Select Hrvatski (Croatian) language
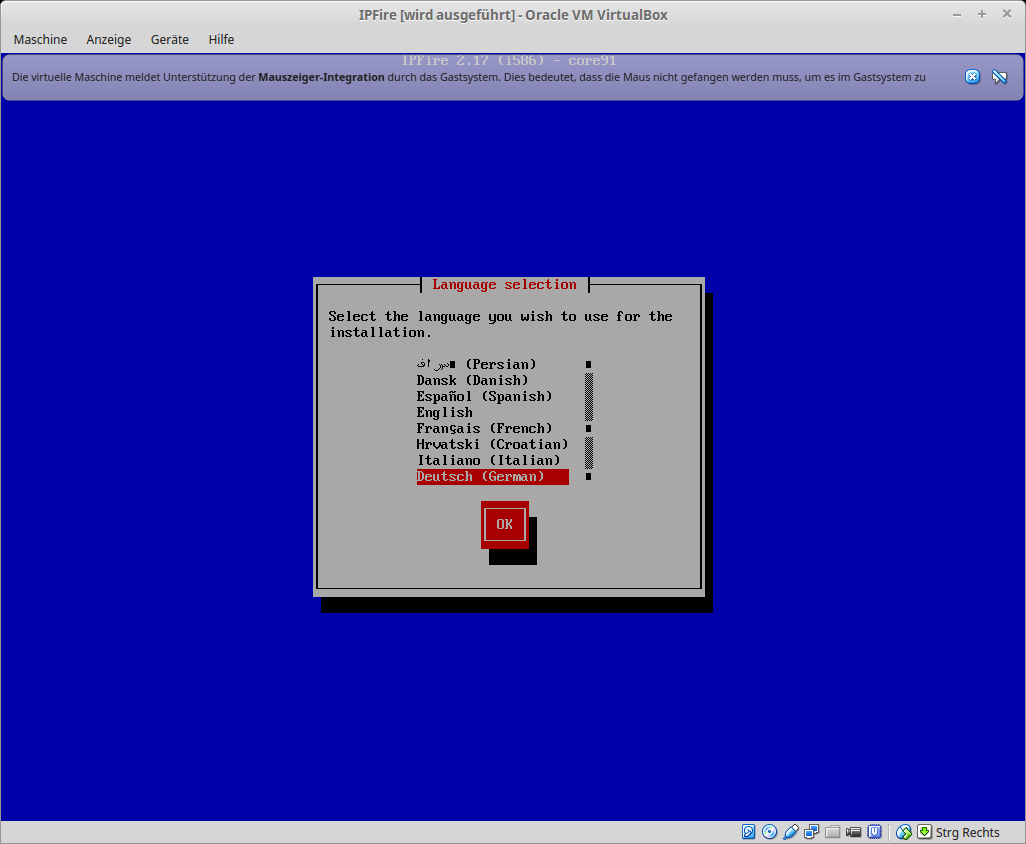Image resolution: width=1026 pixels, height=844 pixels. pyautogui.click(x=493, y=444)
